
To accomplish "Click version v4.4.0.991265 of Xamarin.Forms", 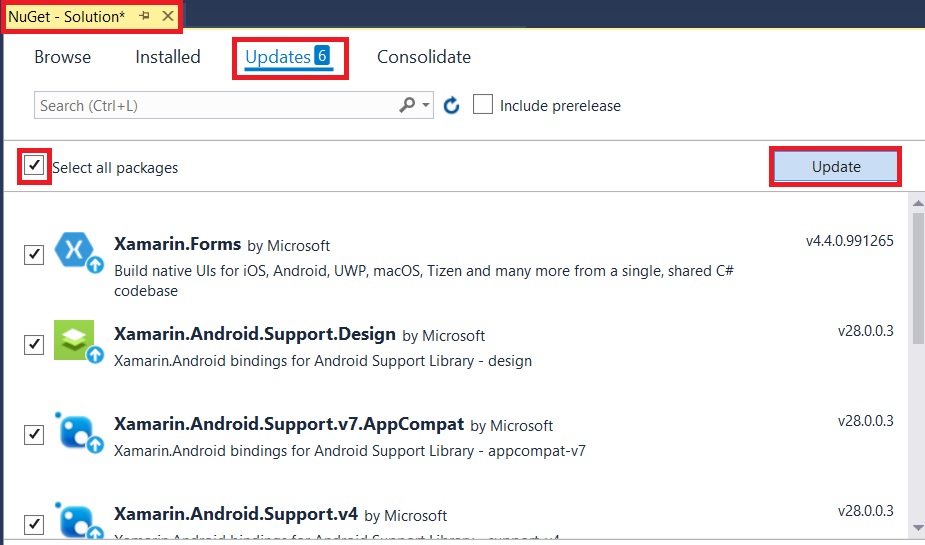I will pyautogui.click(x=849, y=241).
